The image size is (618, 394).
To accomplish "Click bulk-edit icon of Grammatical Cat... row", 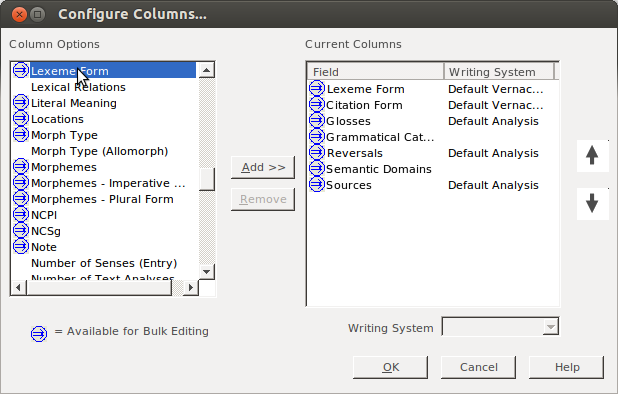I will click(x=316, y=137).
